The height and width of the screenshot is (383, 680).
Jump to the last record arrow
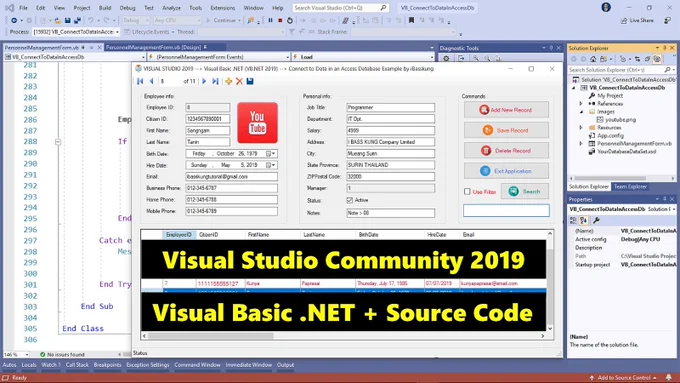216,81
